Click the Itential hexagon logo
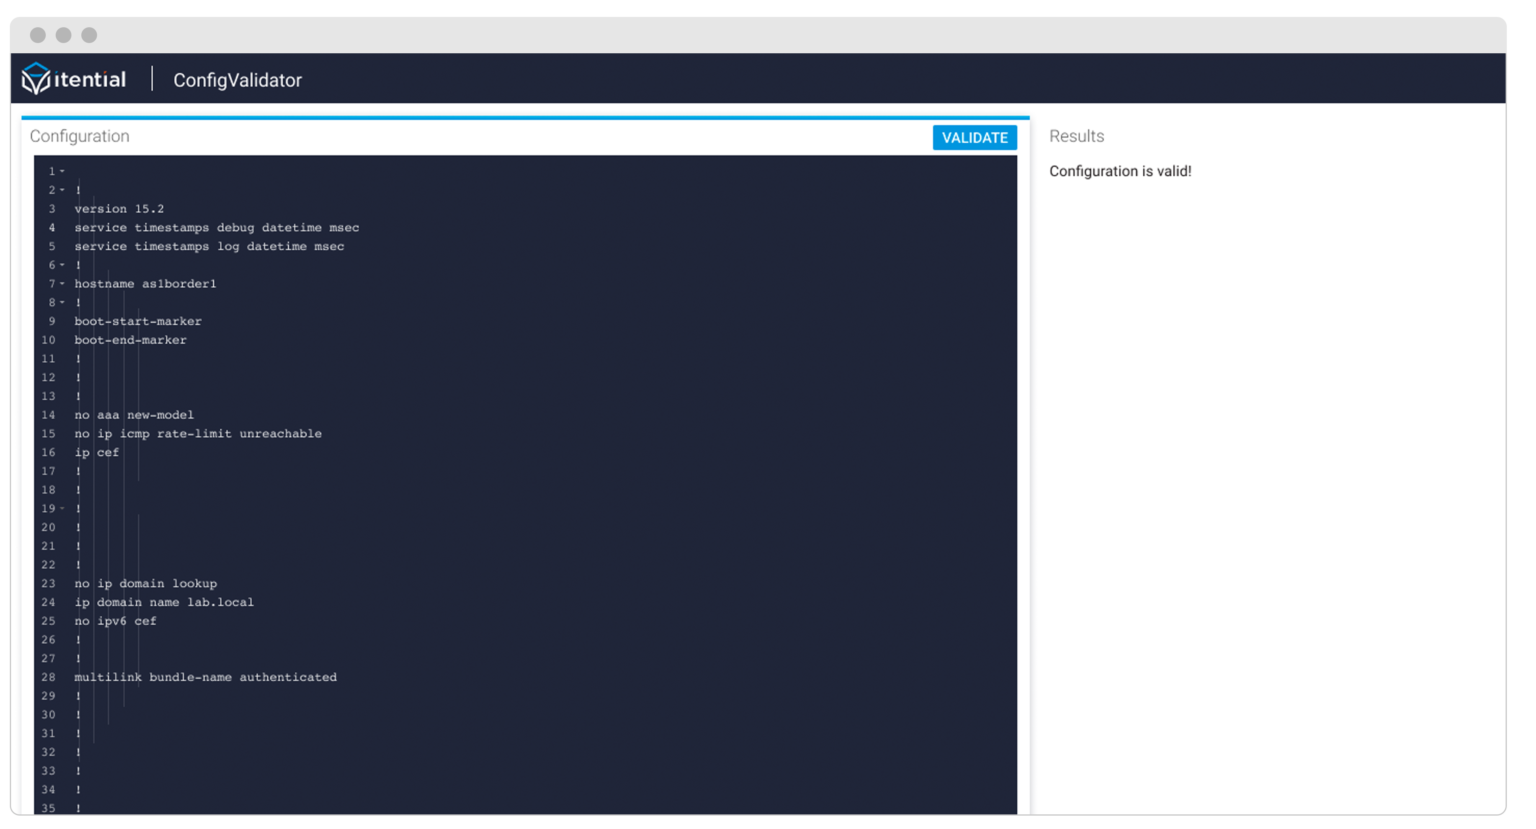The image size is (1536, 829). coord(36,77)
